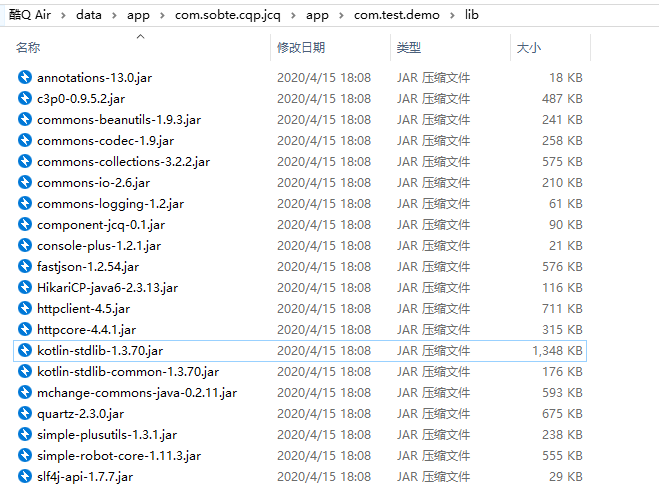The height and width of the screenshot is (502, 659).
Task: Select file name component-jcq-0.1.jar
Action: pos(101,225)
